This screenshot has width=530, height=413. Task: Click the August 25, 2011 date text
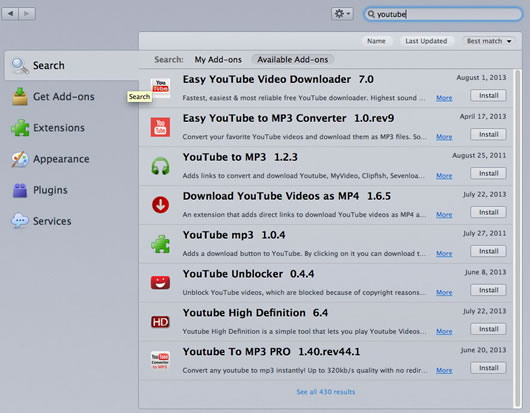[479, 155]
